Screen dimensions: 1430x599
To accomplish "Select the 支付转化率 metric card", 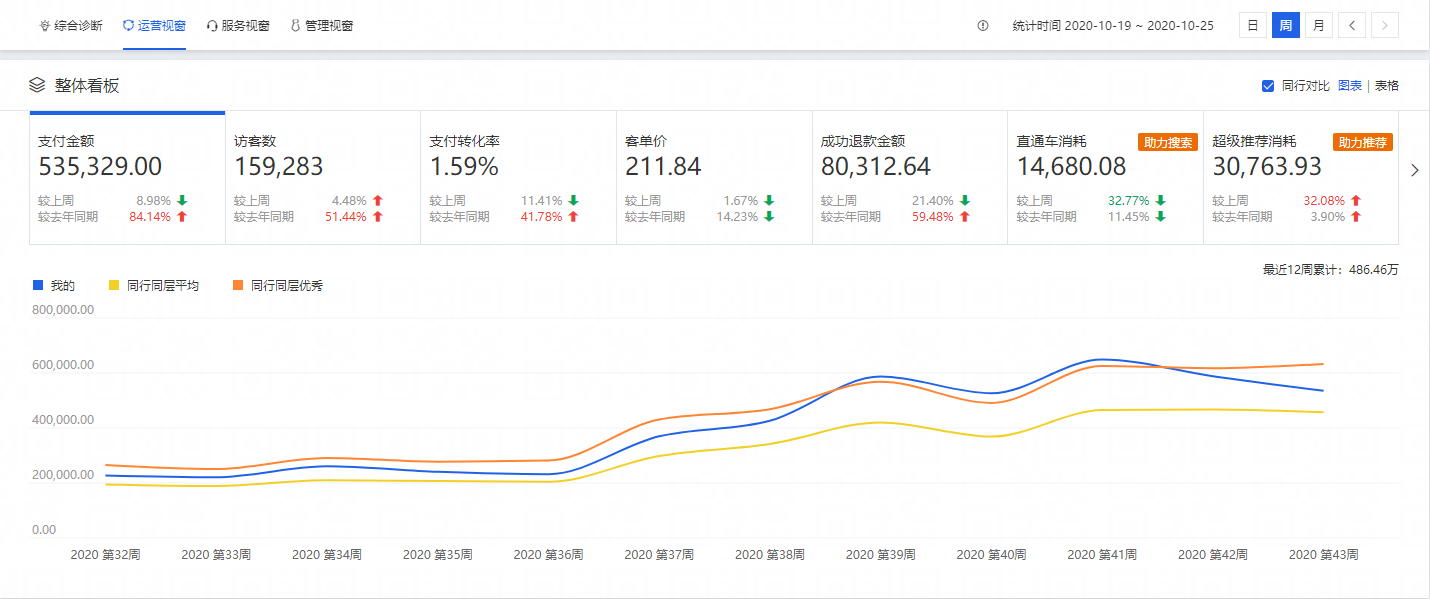I will tap(518, 177).
